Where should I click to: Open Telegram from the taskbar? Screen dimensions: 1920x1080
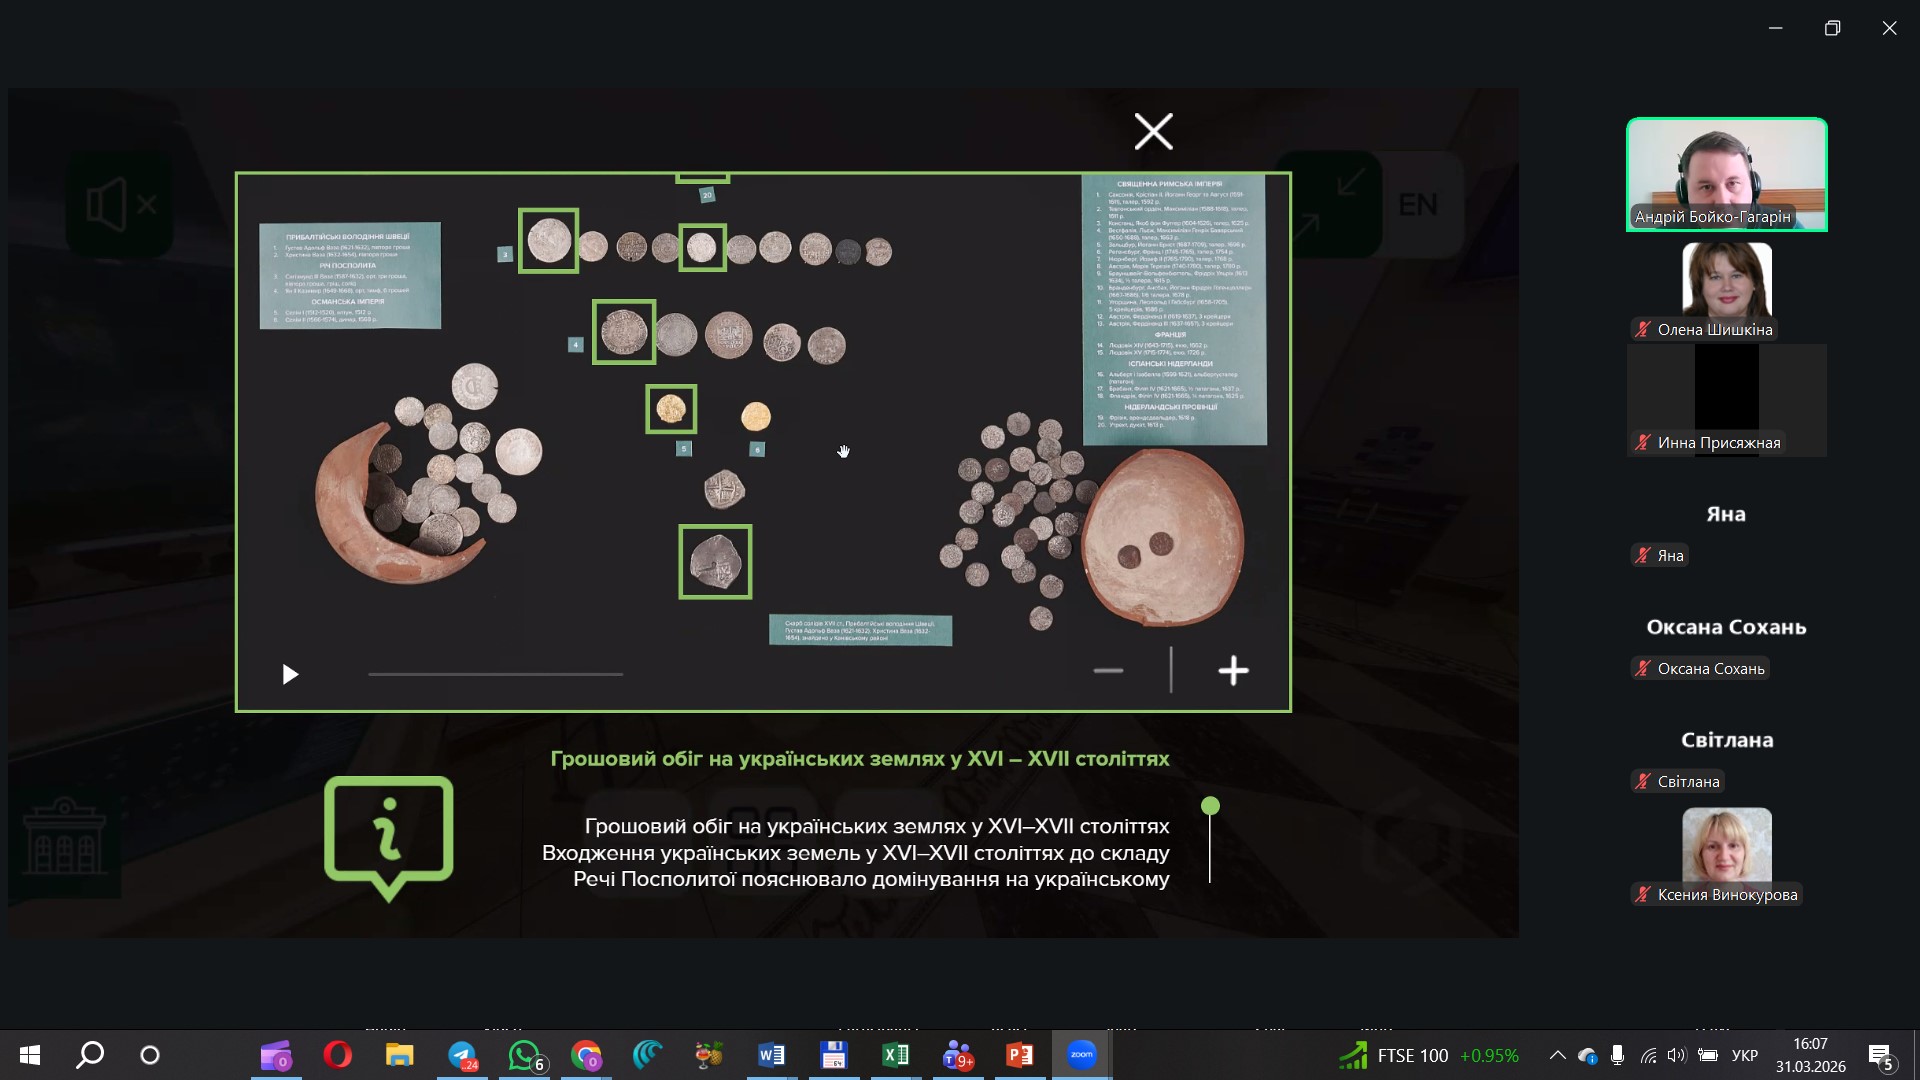pyautogui.click(x=462, y=1055)
